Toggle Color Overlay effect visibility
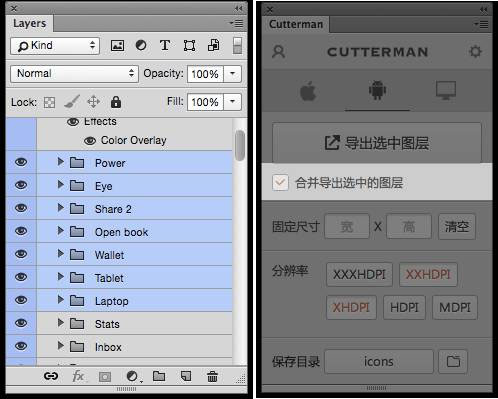 [x=90, y=141]
